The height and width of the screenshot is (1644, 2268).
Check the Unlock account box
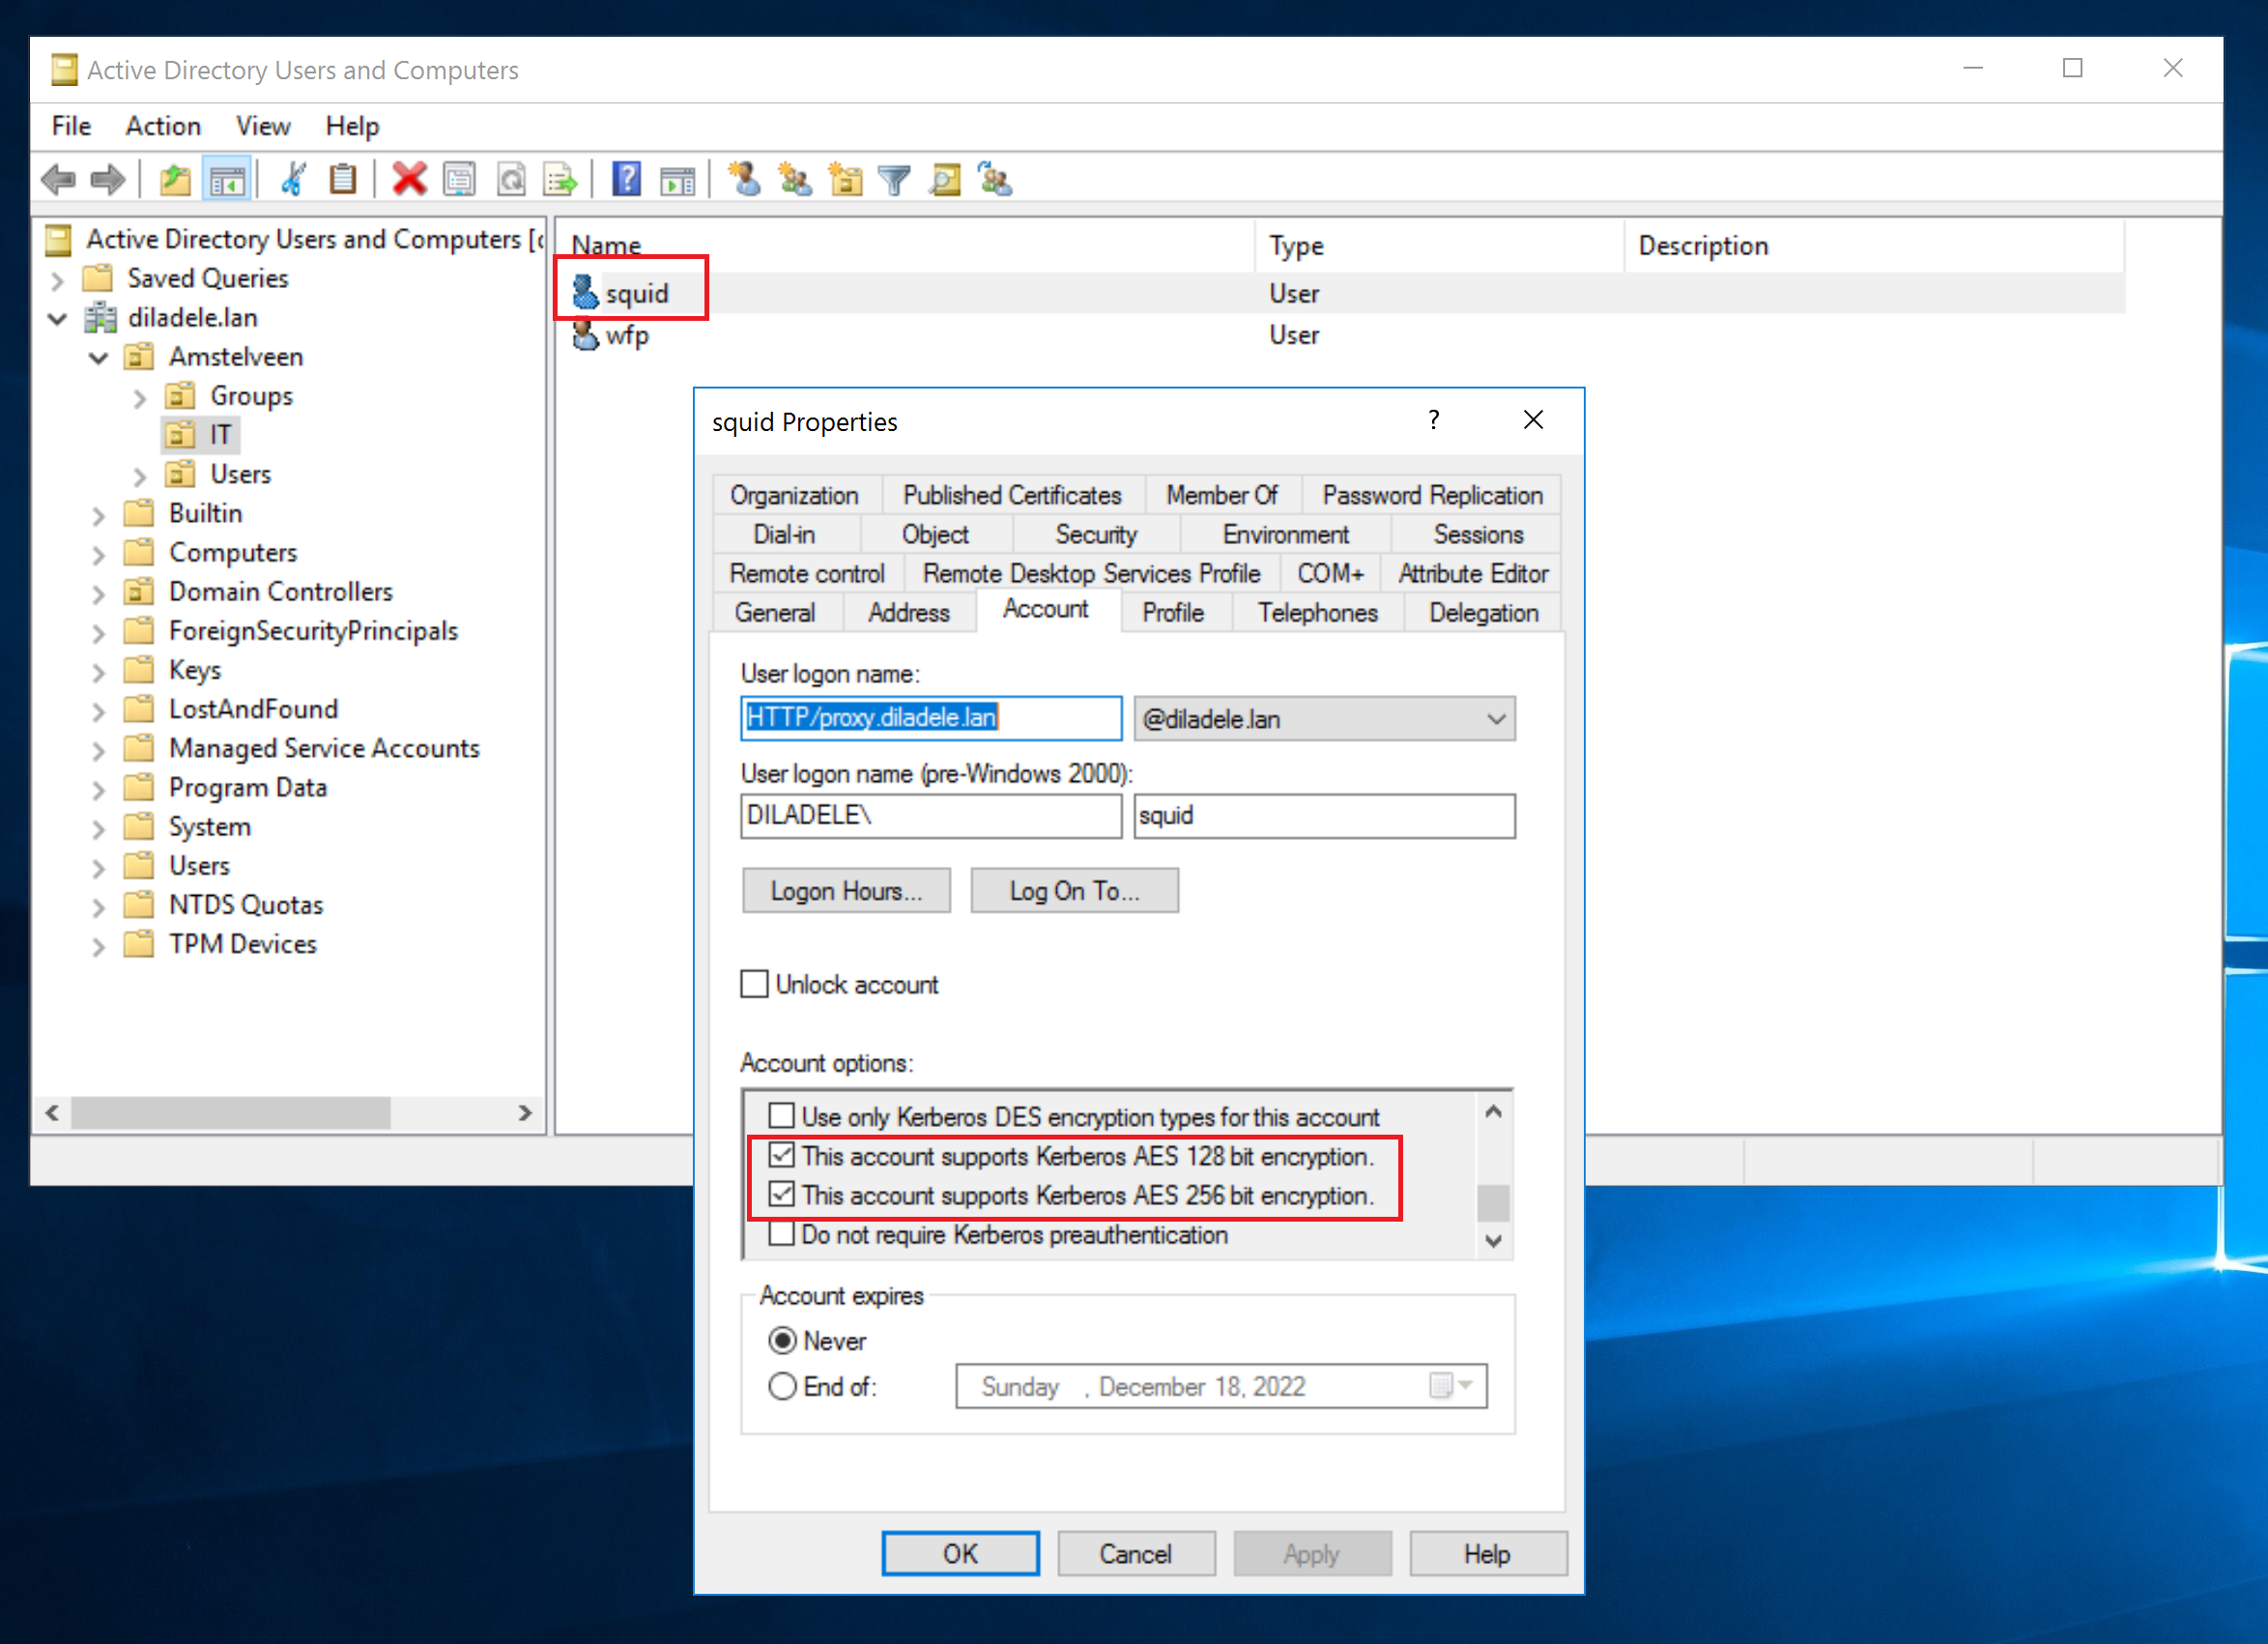pos(754,984)
